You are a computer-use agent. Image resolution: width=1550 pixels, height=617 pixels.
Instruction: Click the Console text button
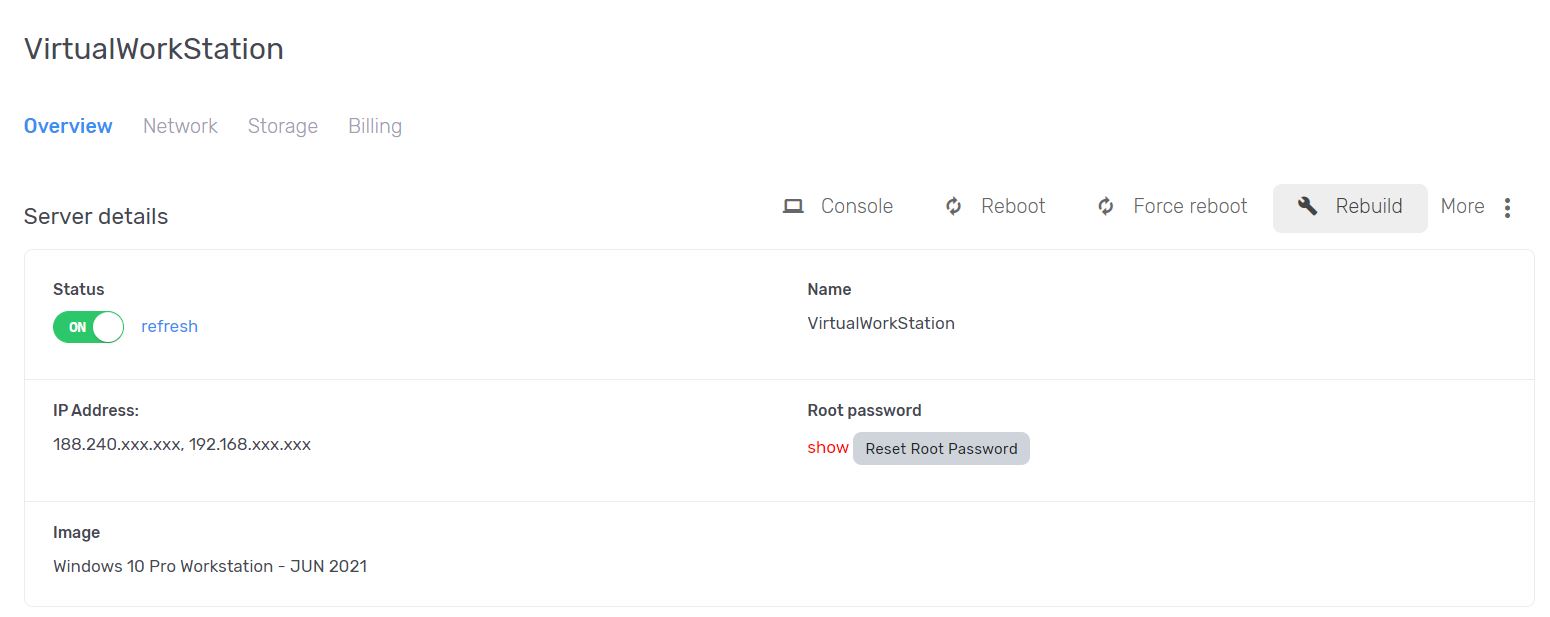857,206
